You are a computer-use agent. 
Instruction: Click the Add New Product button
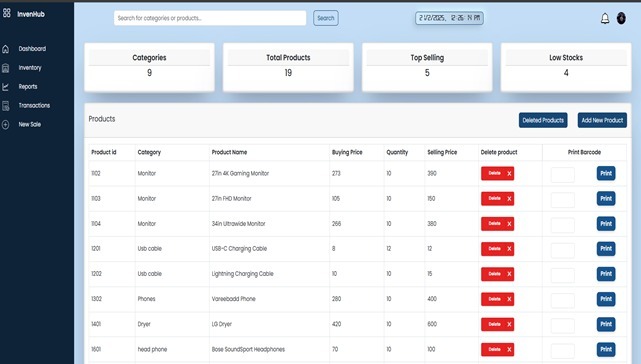coord(602,120)
